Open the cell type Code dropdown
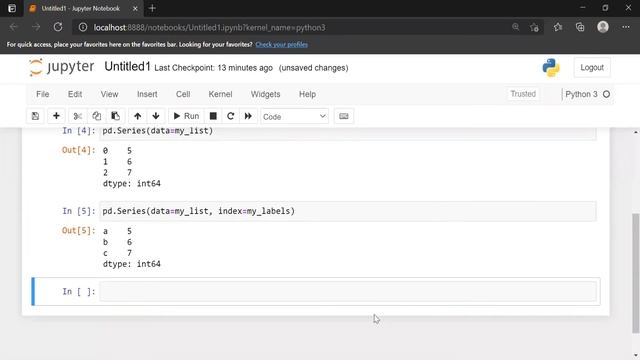640x360 pixels. pos(294,117)
